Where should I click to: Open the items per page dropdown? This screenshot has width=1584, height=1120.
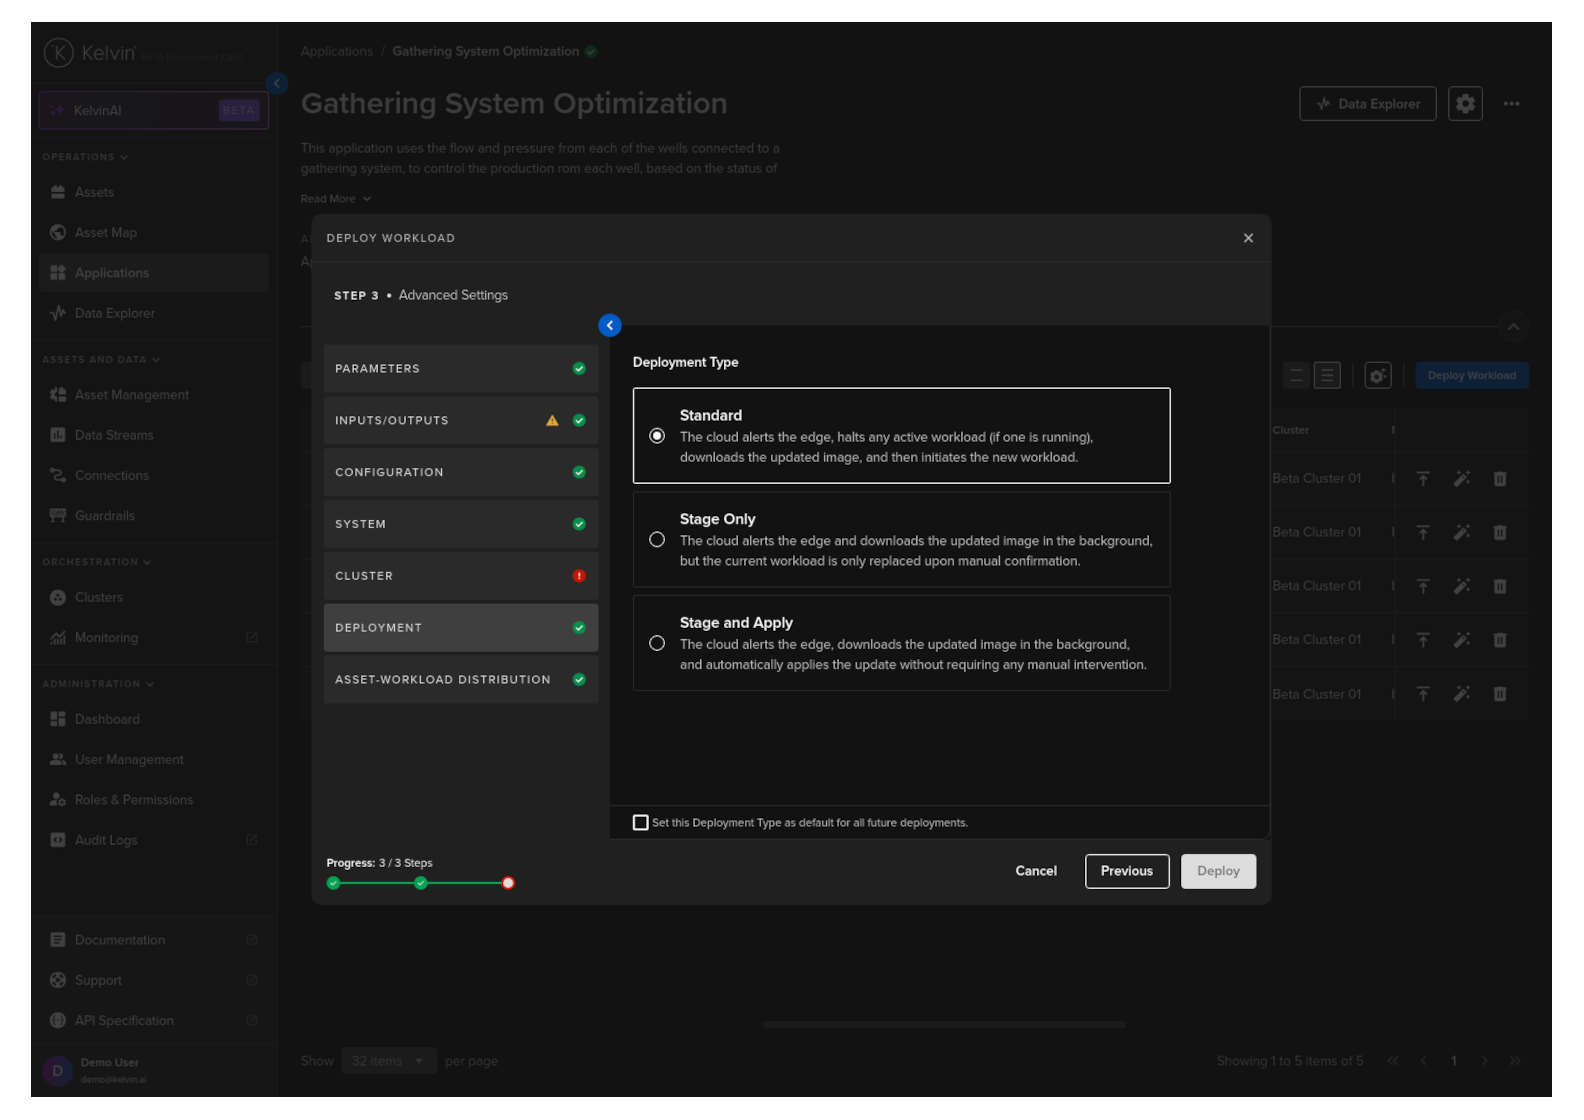pos(386,1061)
